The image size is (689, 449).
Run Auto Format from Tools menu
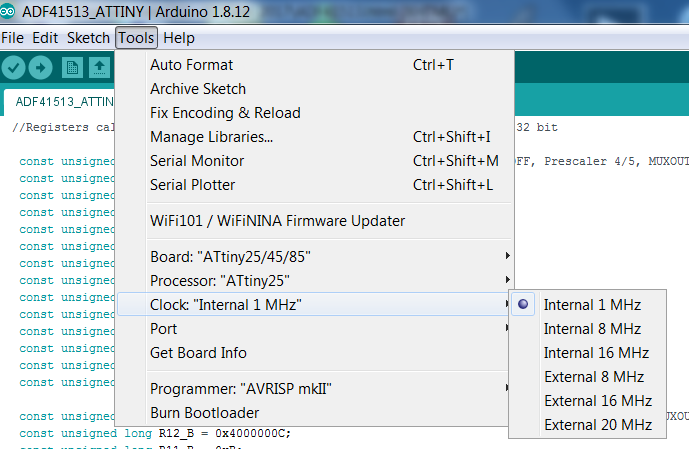coord(314,65)
